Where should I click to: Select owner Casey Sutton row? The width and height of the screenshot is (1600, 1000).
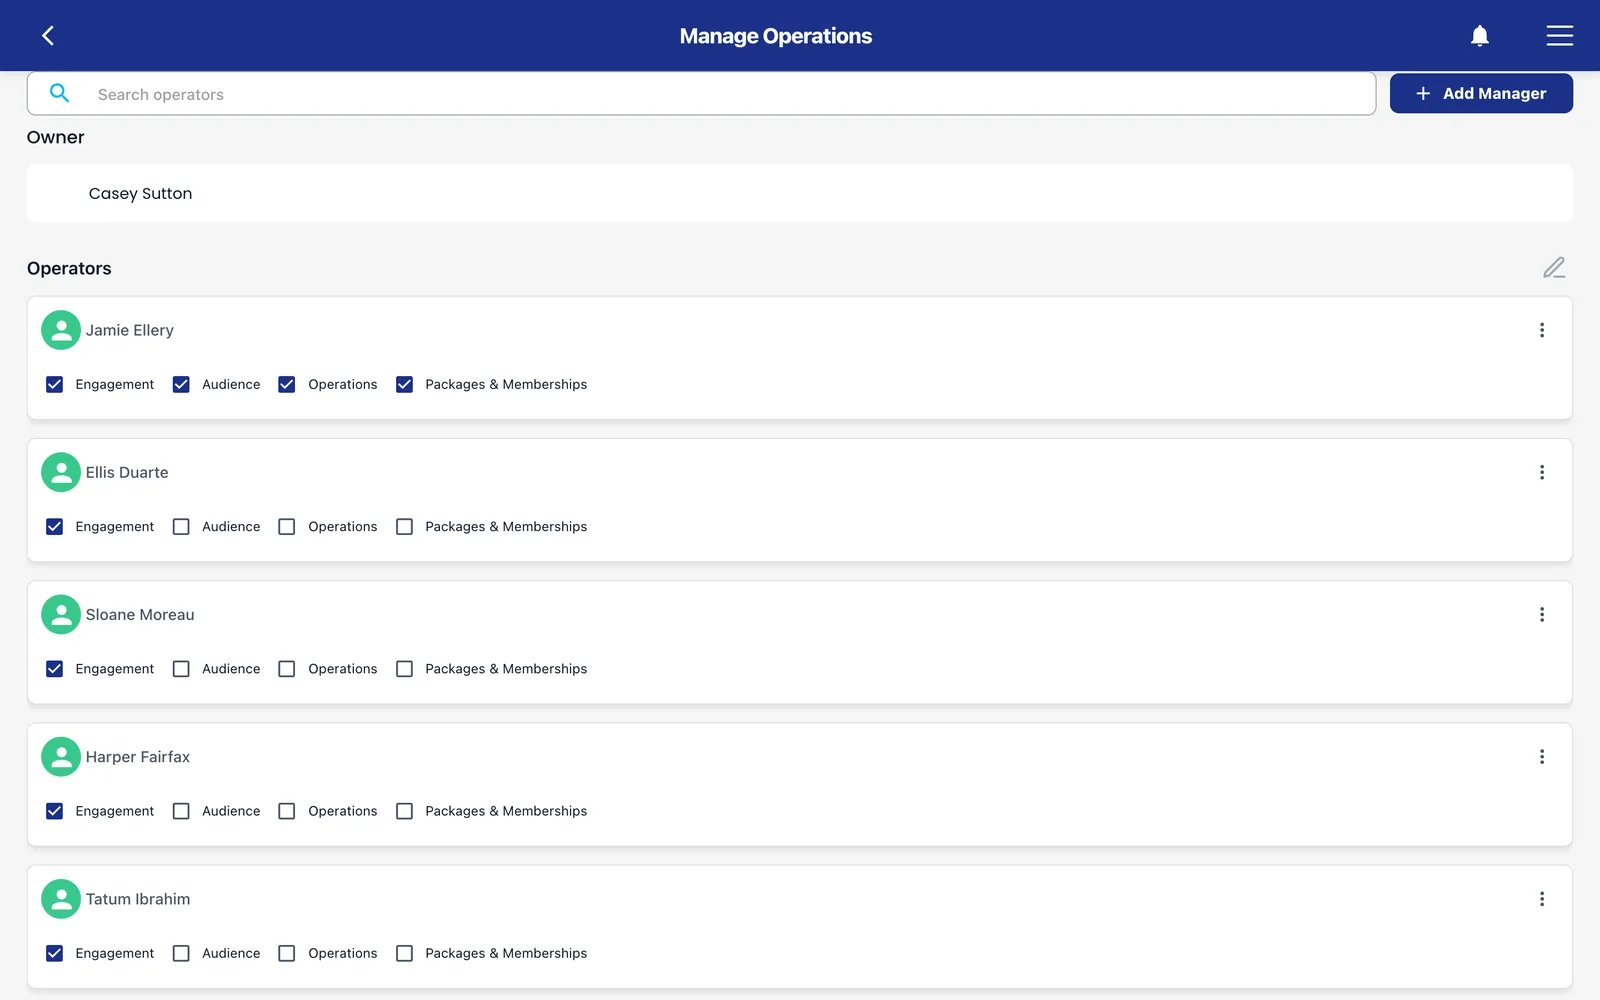800,193
